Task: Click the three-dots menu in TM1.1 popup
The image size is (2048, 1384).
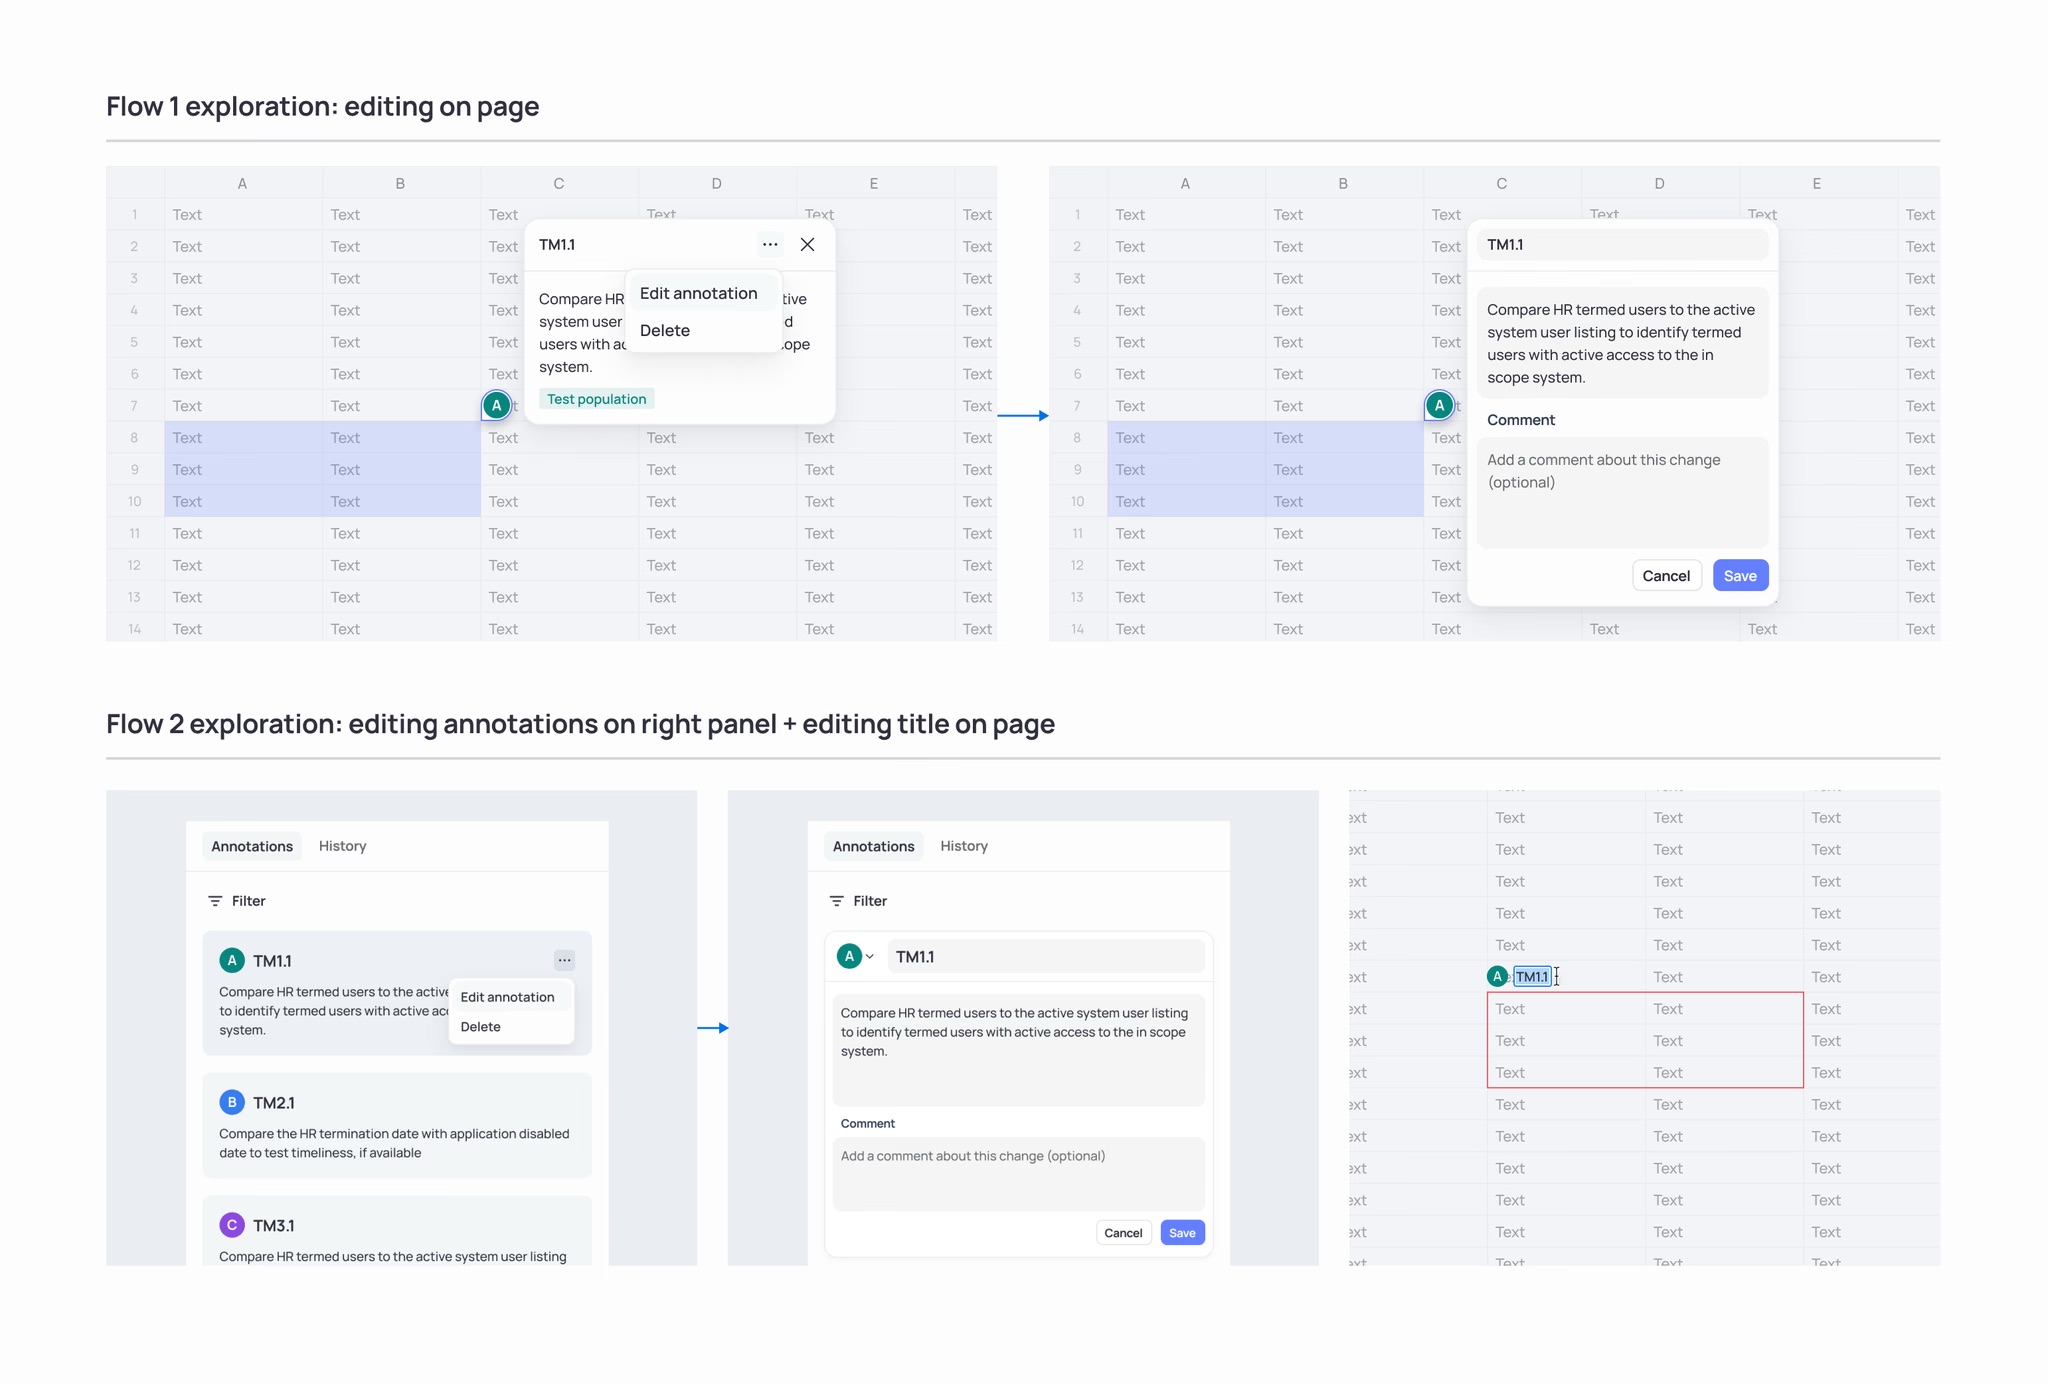Action: tap(769, 245)
